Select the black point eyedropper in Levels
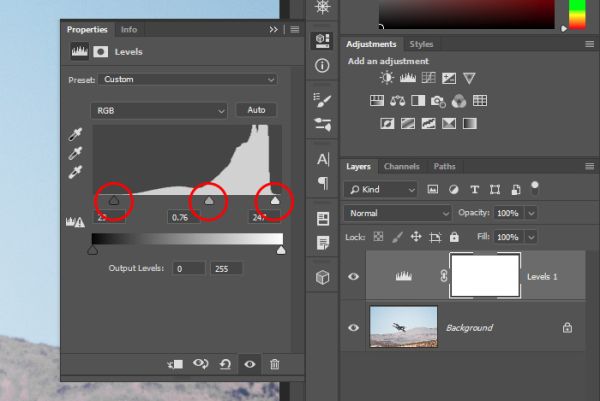This screenshot has width=600, height=401. click(x=75, y=134)
